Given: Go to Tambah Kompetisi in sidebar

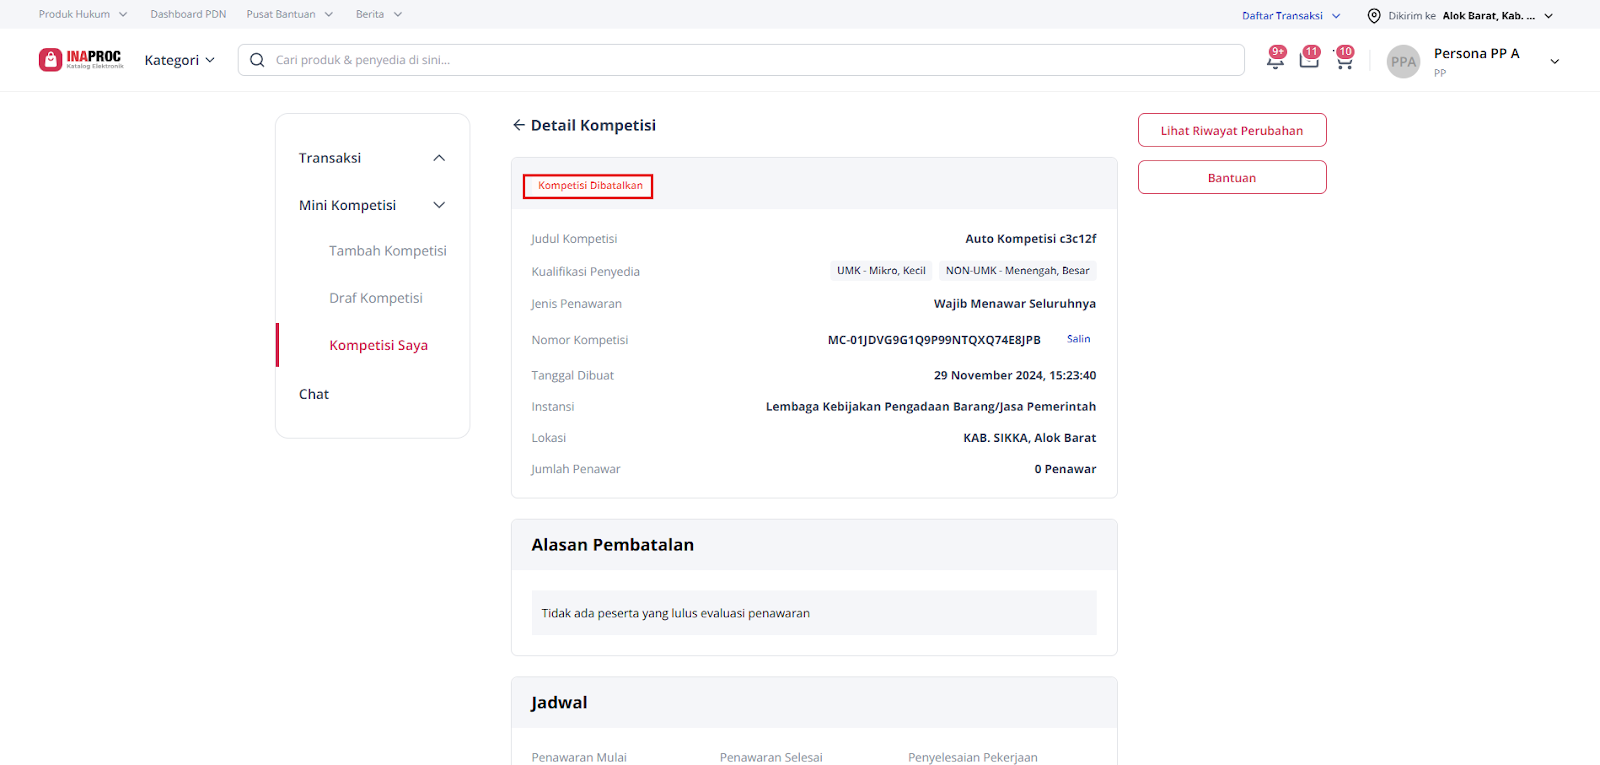Looking at the screenshot, I should pos(387,251).
